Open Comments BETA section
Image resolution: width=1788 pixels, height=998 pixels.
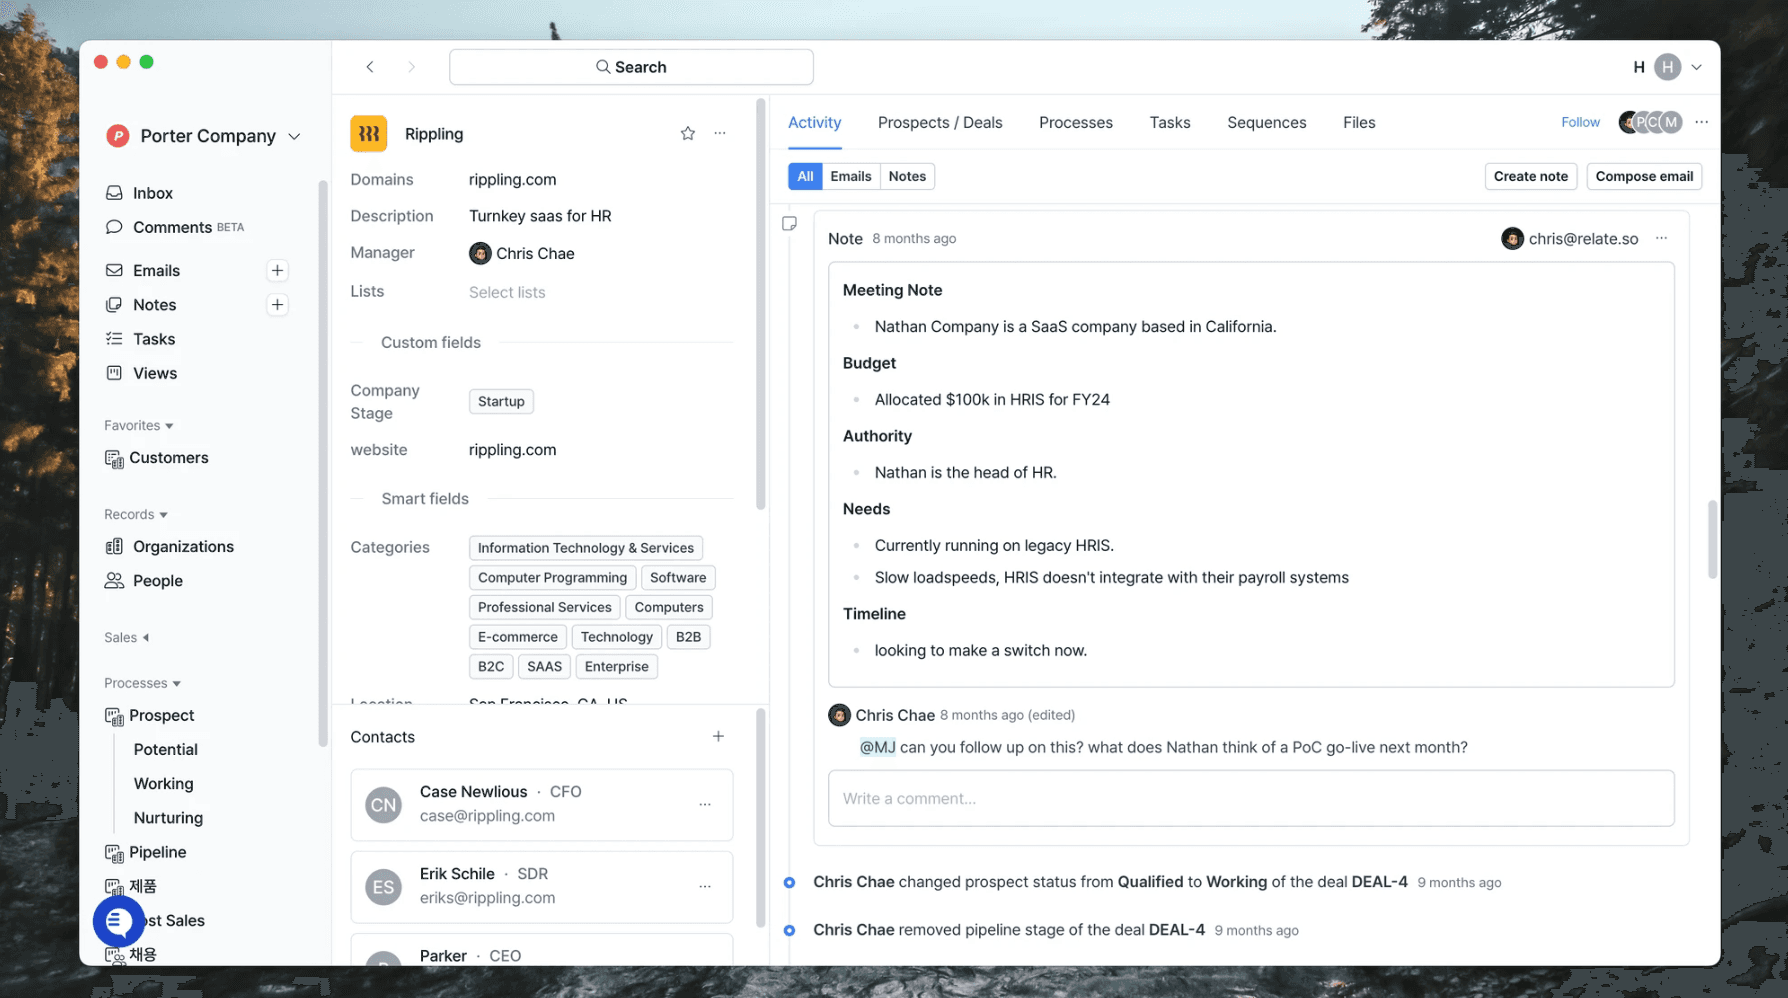175,227
